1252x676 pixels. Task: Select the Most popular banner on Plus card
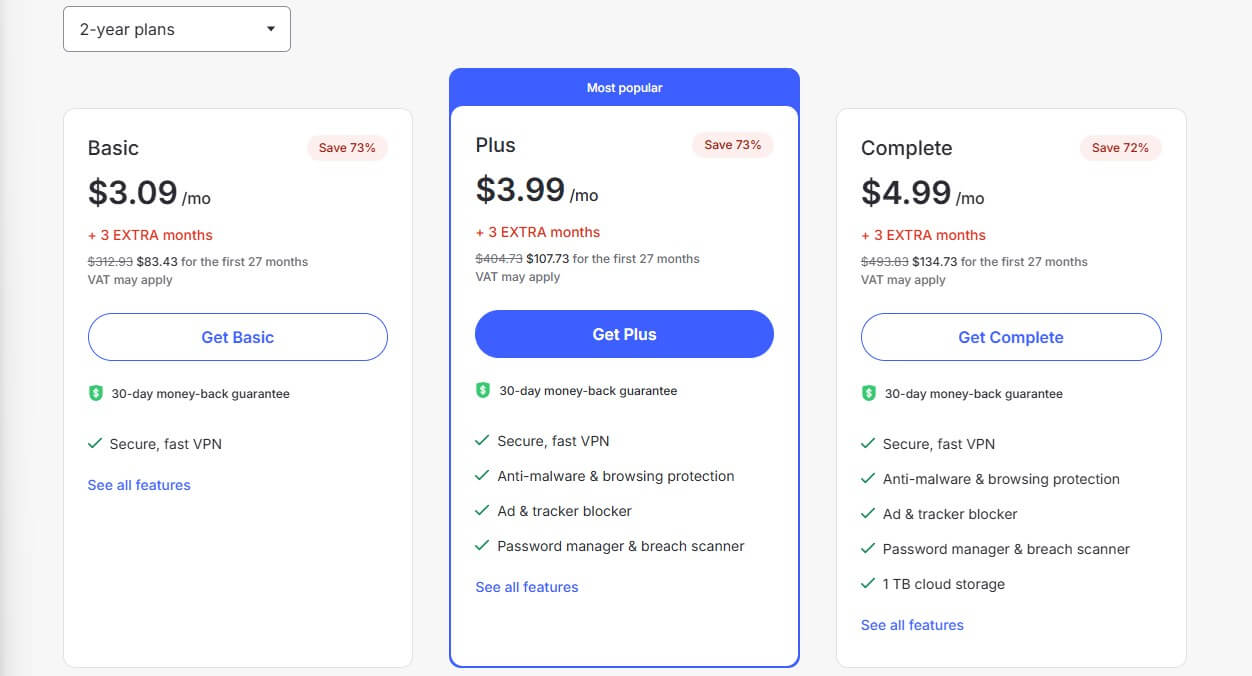pos(624,87)
